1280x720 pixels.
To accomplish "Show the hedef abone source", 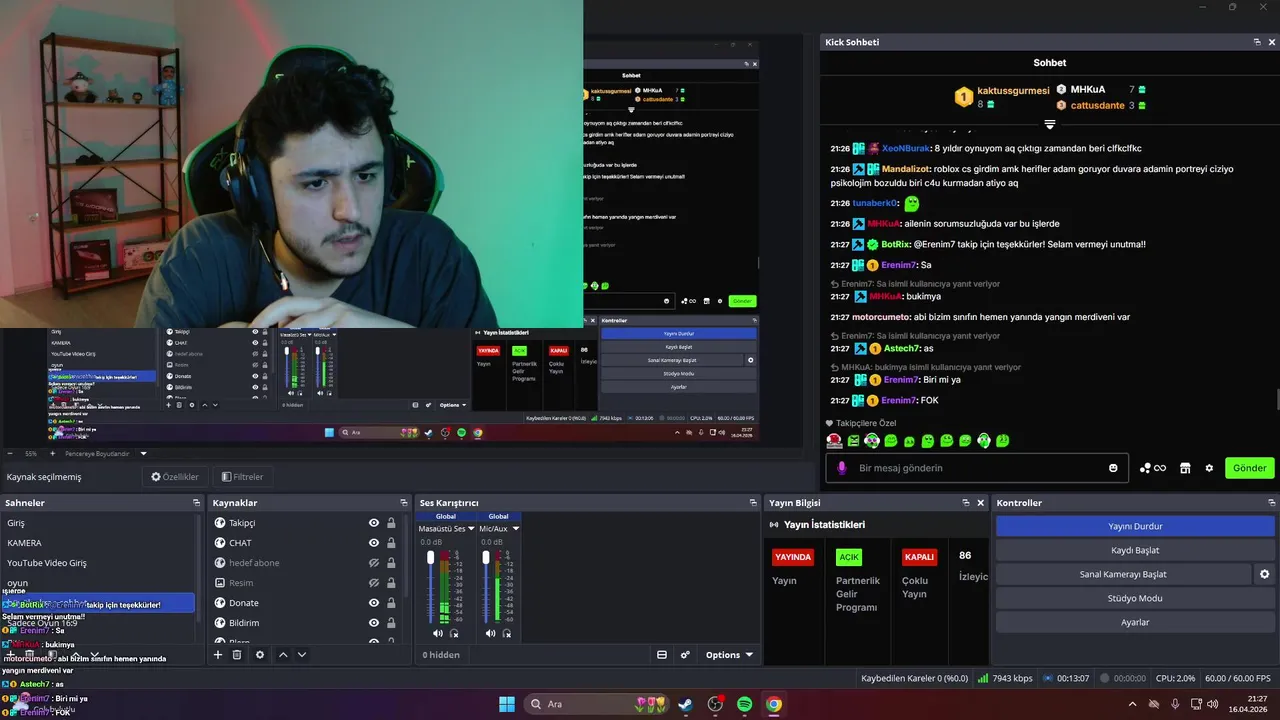I will pyautogui.click(x=374, y=563).
